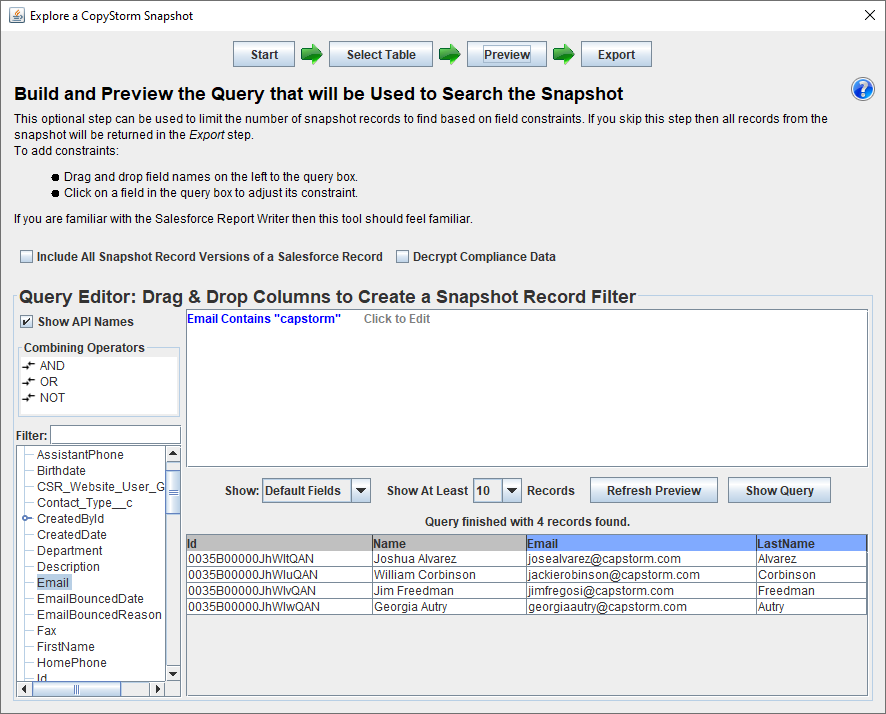Image resolution: width=886 pixels, height=714 pixels.
Task: Click jimfregosi@capstorm.com email cell
Action: click(641, 591)
